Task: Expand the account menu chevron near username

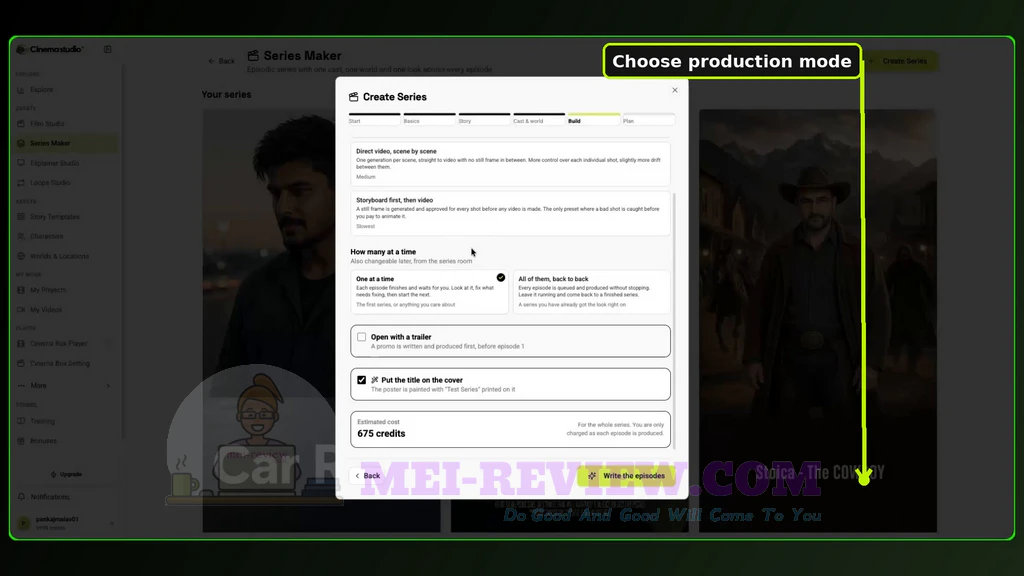Action: coord(111,523)
